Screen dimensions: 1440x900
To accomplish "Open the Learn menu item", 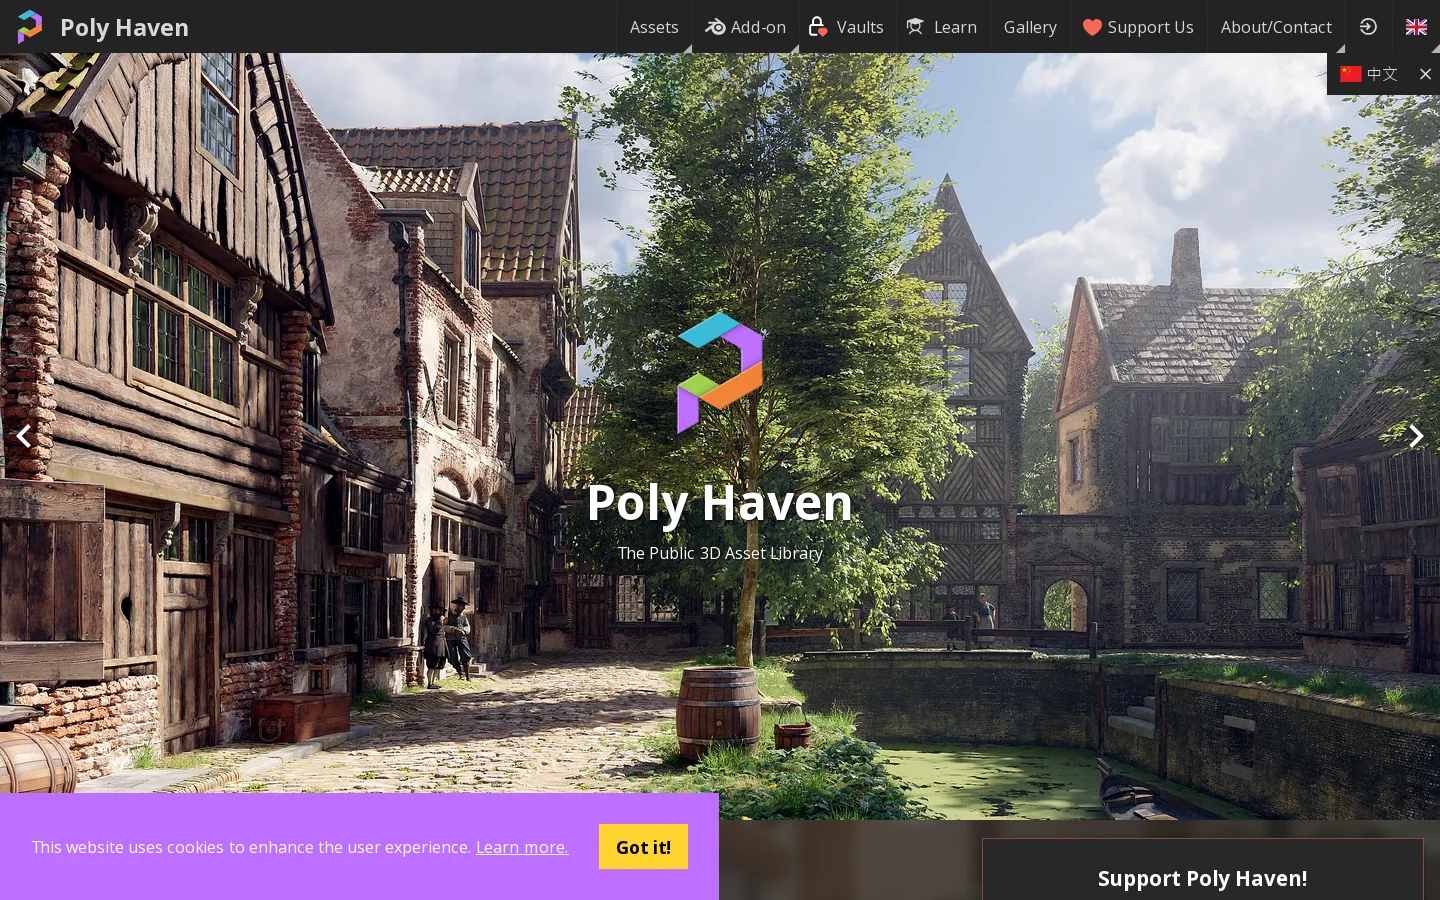I will point(943,27).
